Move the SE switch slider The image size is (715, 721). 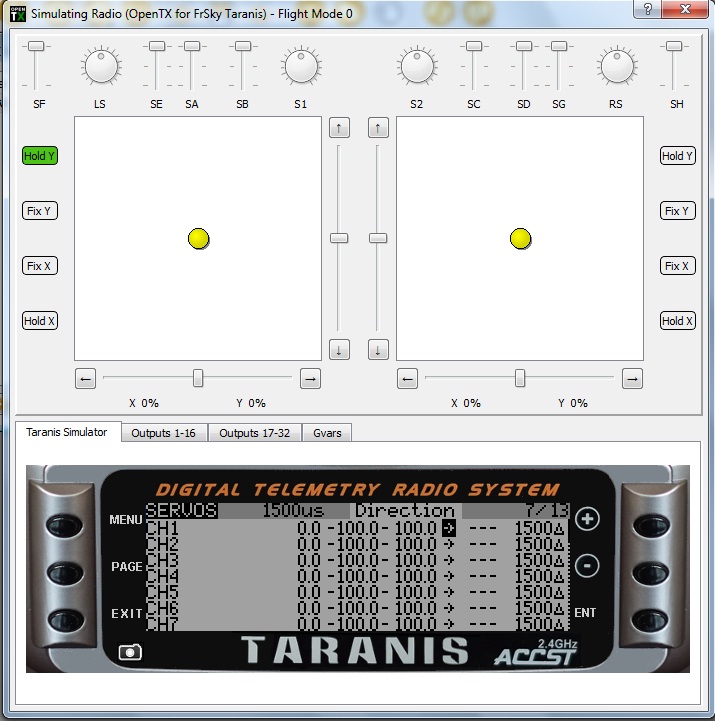pos(157,46)
